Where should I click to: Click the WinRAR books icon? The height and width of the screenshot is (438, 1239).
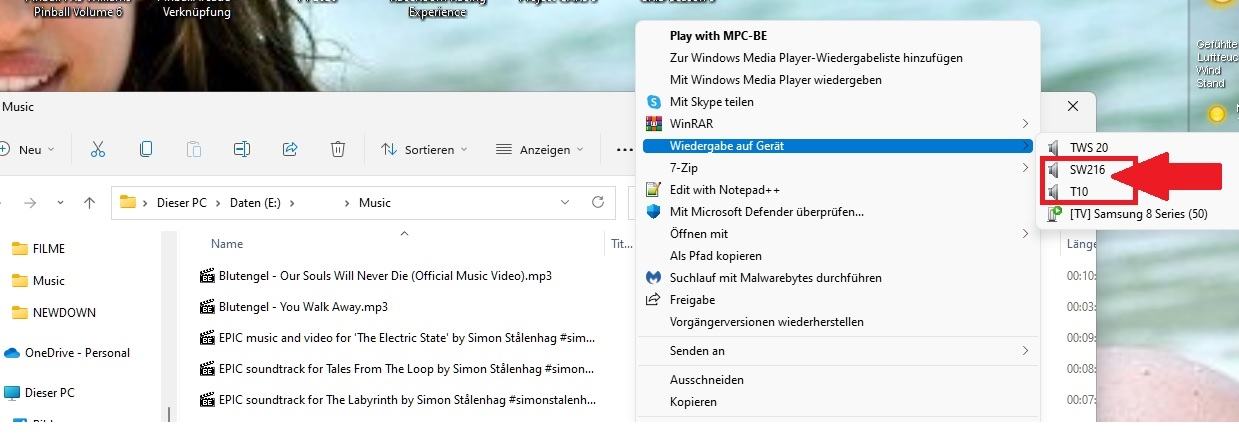(x=654, y=124)
